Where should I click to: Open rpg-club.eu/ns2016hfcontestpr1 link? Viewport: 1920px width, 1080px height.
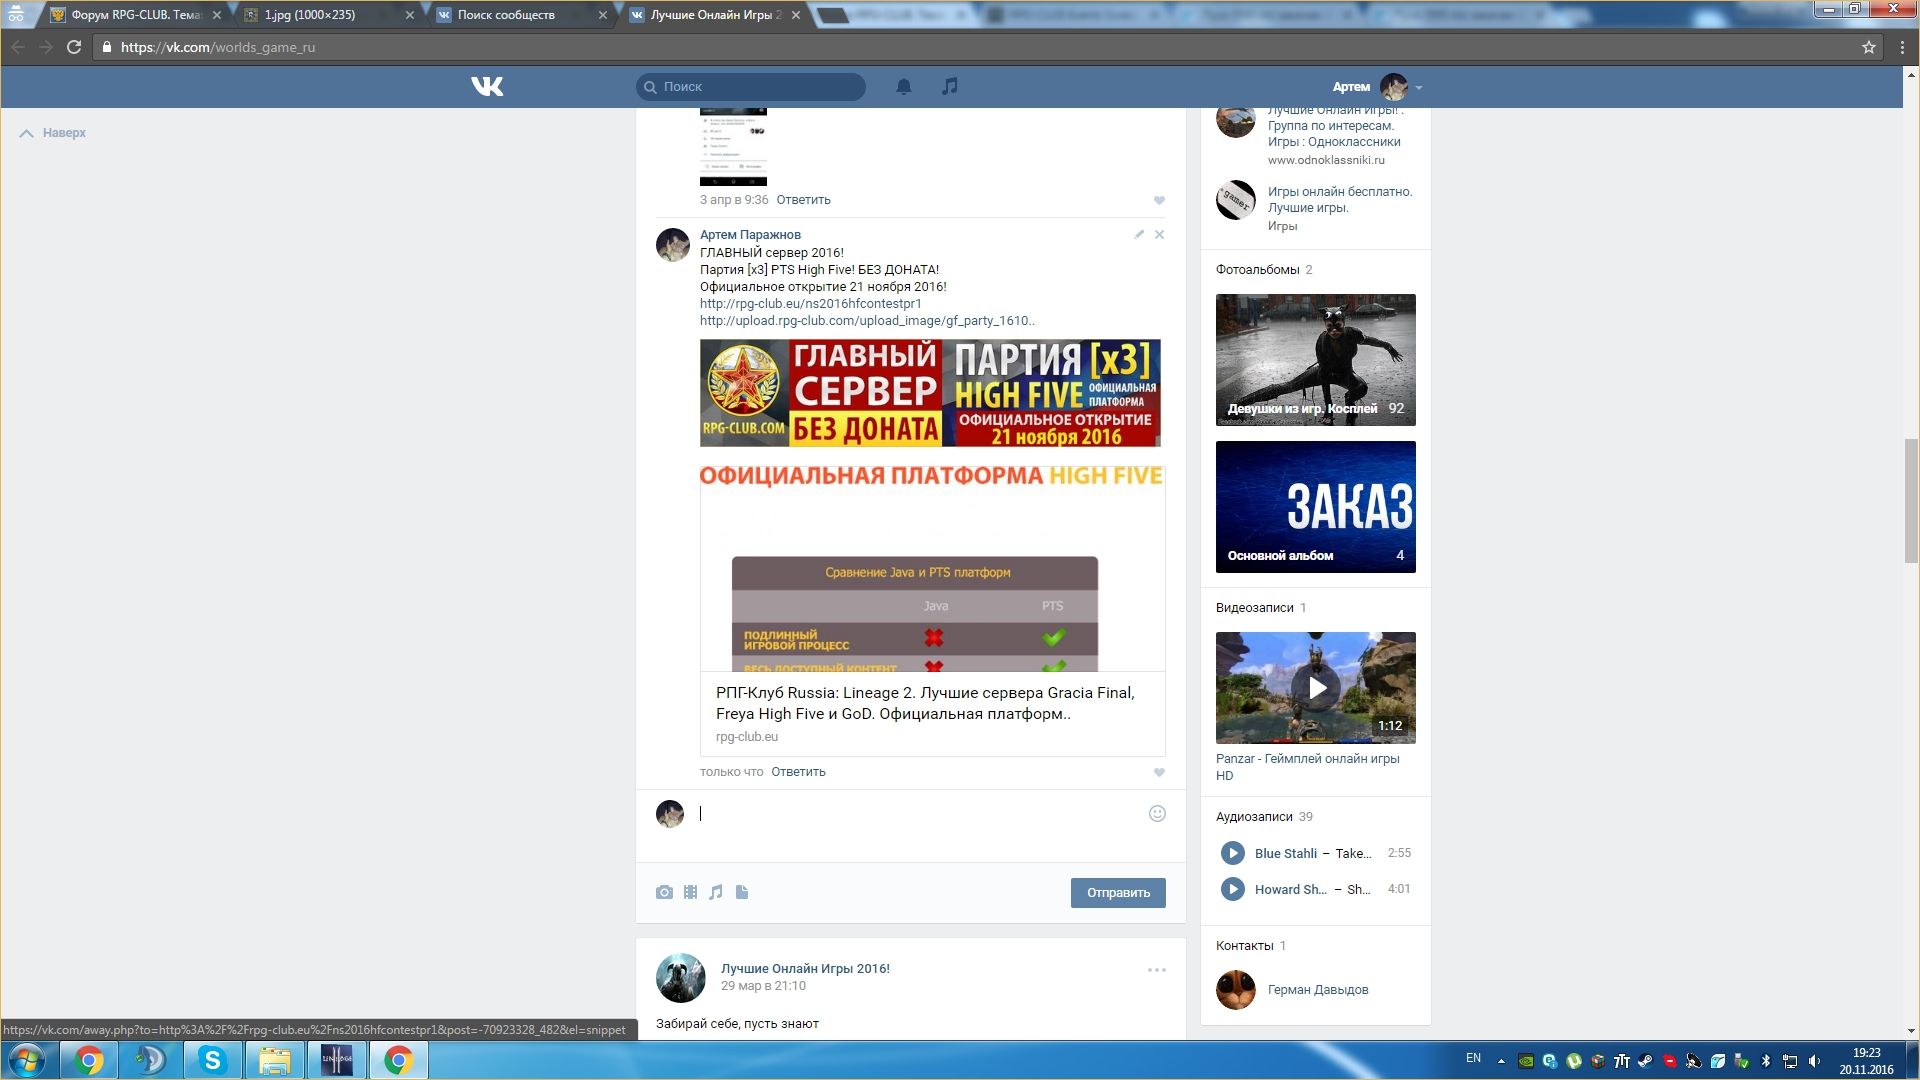pyautogui.click(x=810, y=304)
